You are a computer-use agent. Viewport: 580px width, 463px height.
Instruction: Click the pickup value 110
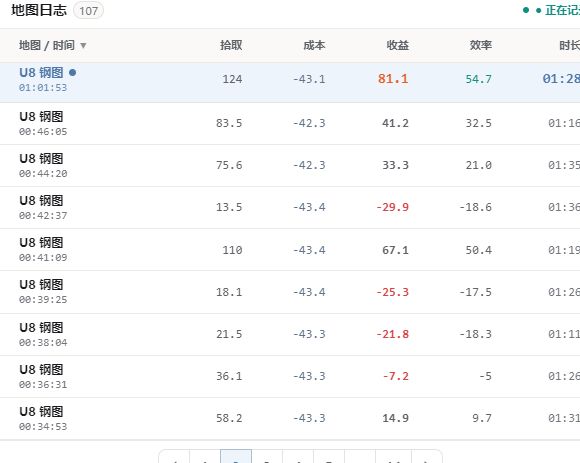click(232, 250)
